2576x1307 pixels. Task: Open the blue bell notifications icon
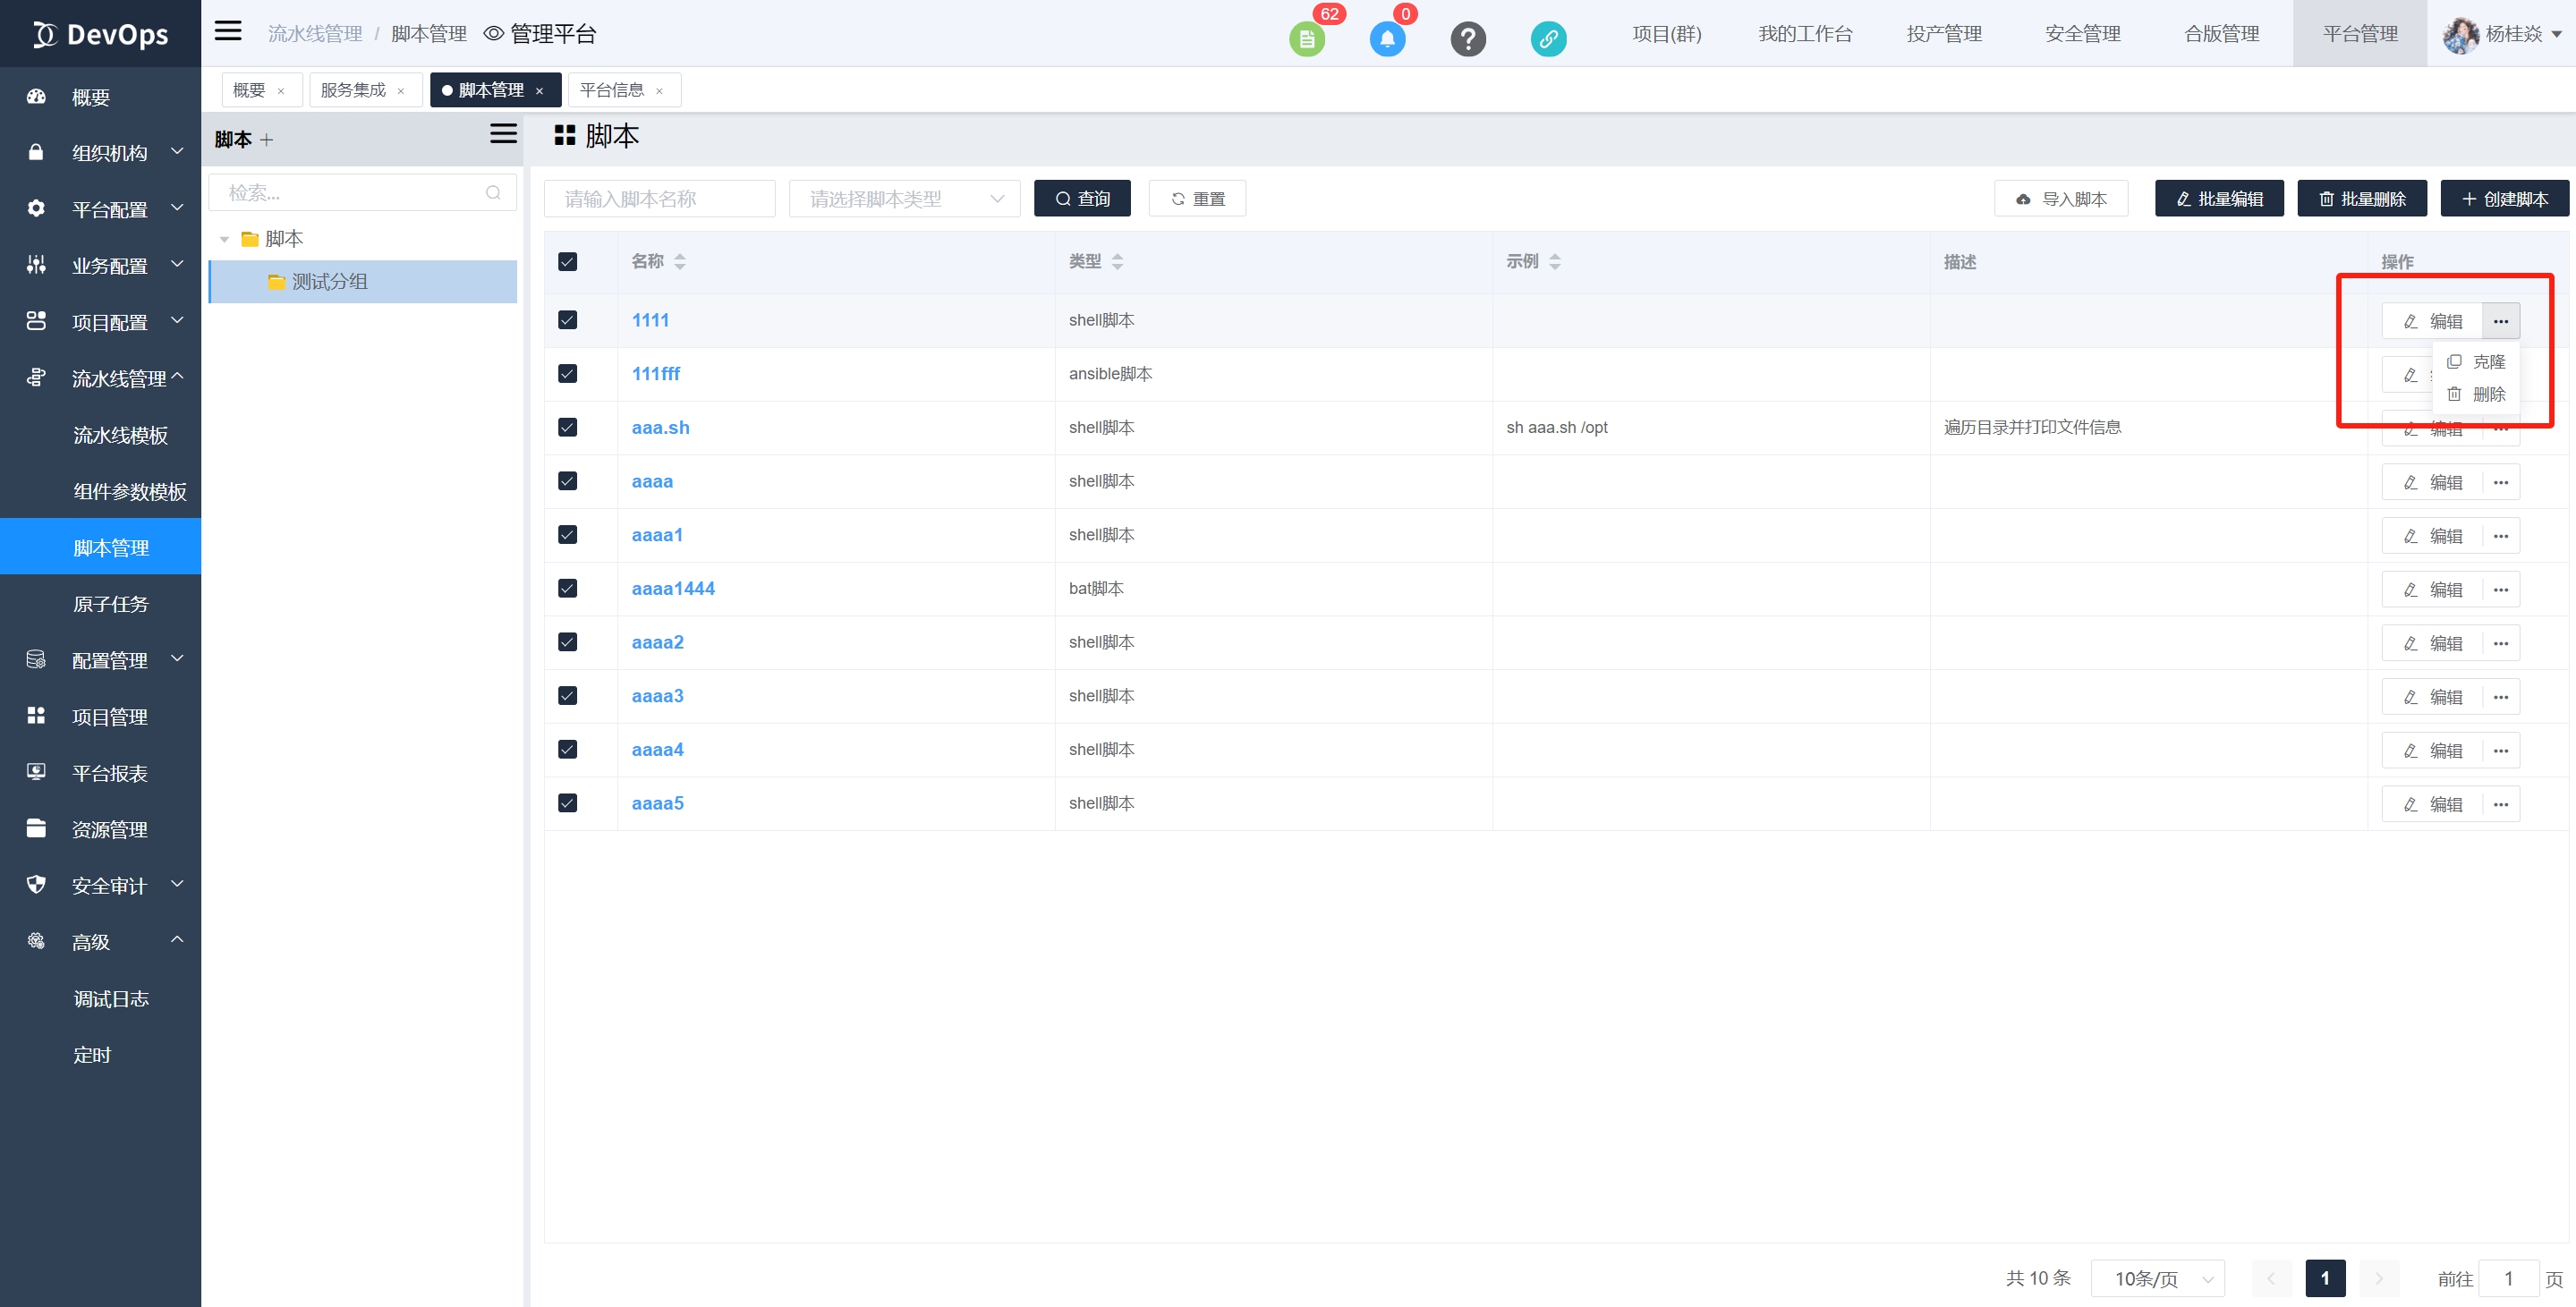tap(1387, 39)
